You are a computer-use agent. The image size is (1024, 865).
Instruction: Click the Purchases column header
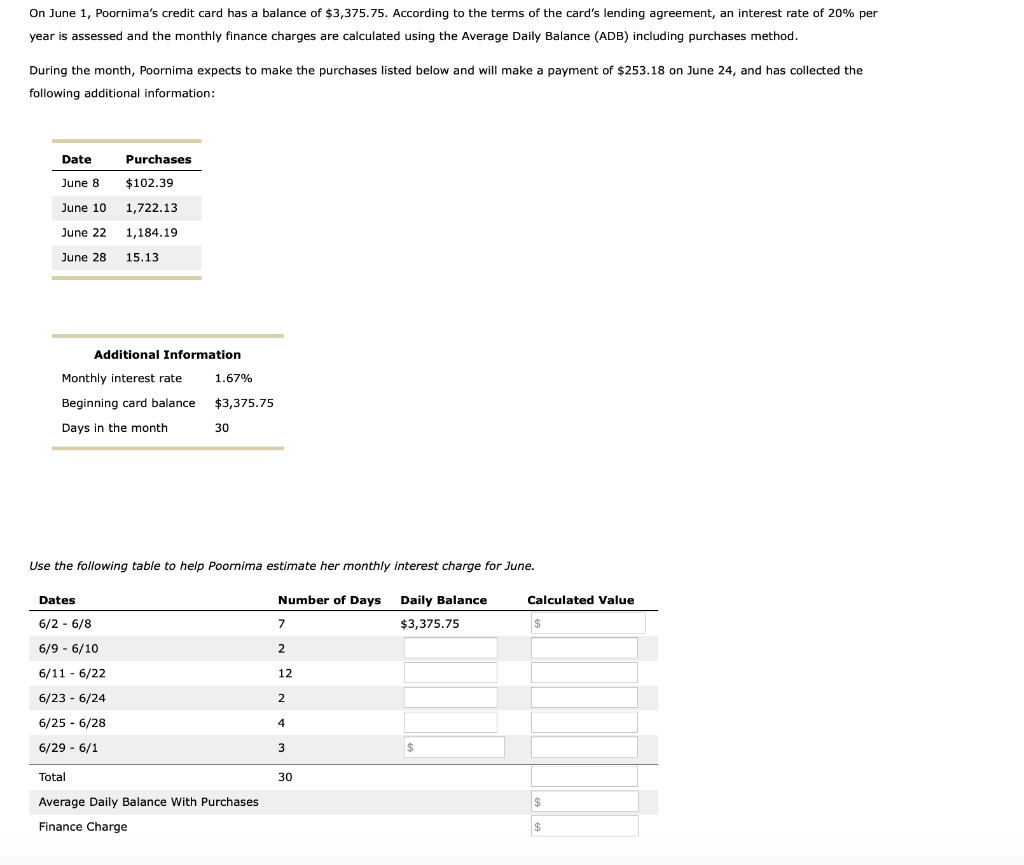[159, 159]
